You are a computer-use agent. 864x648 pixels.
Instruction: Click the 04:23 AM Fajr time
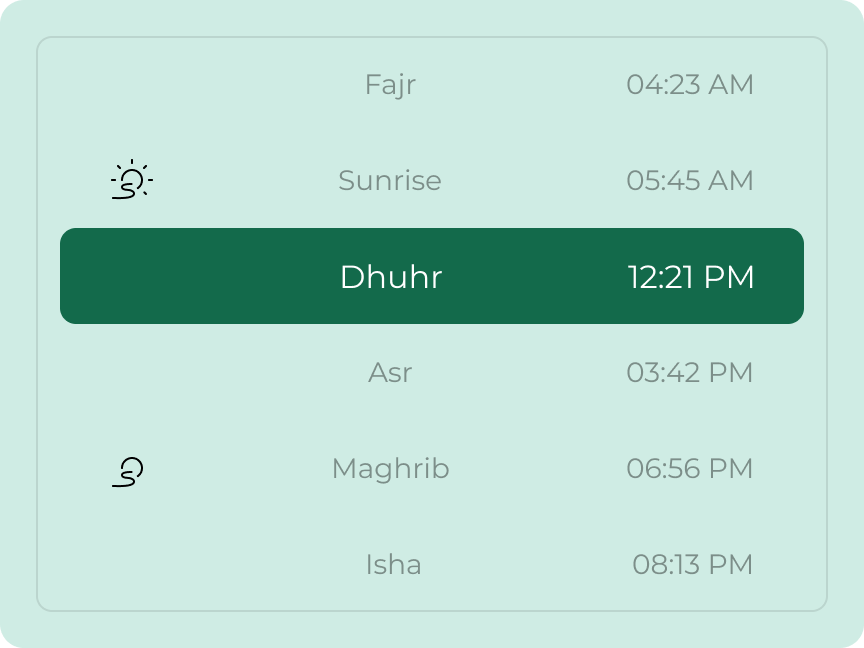pos(690,85)
